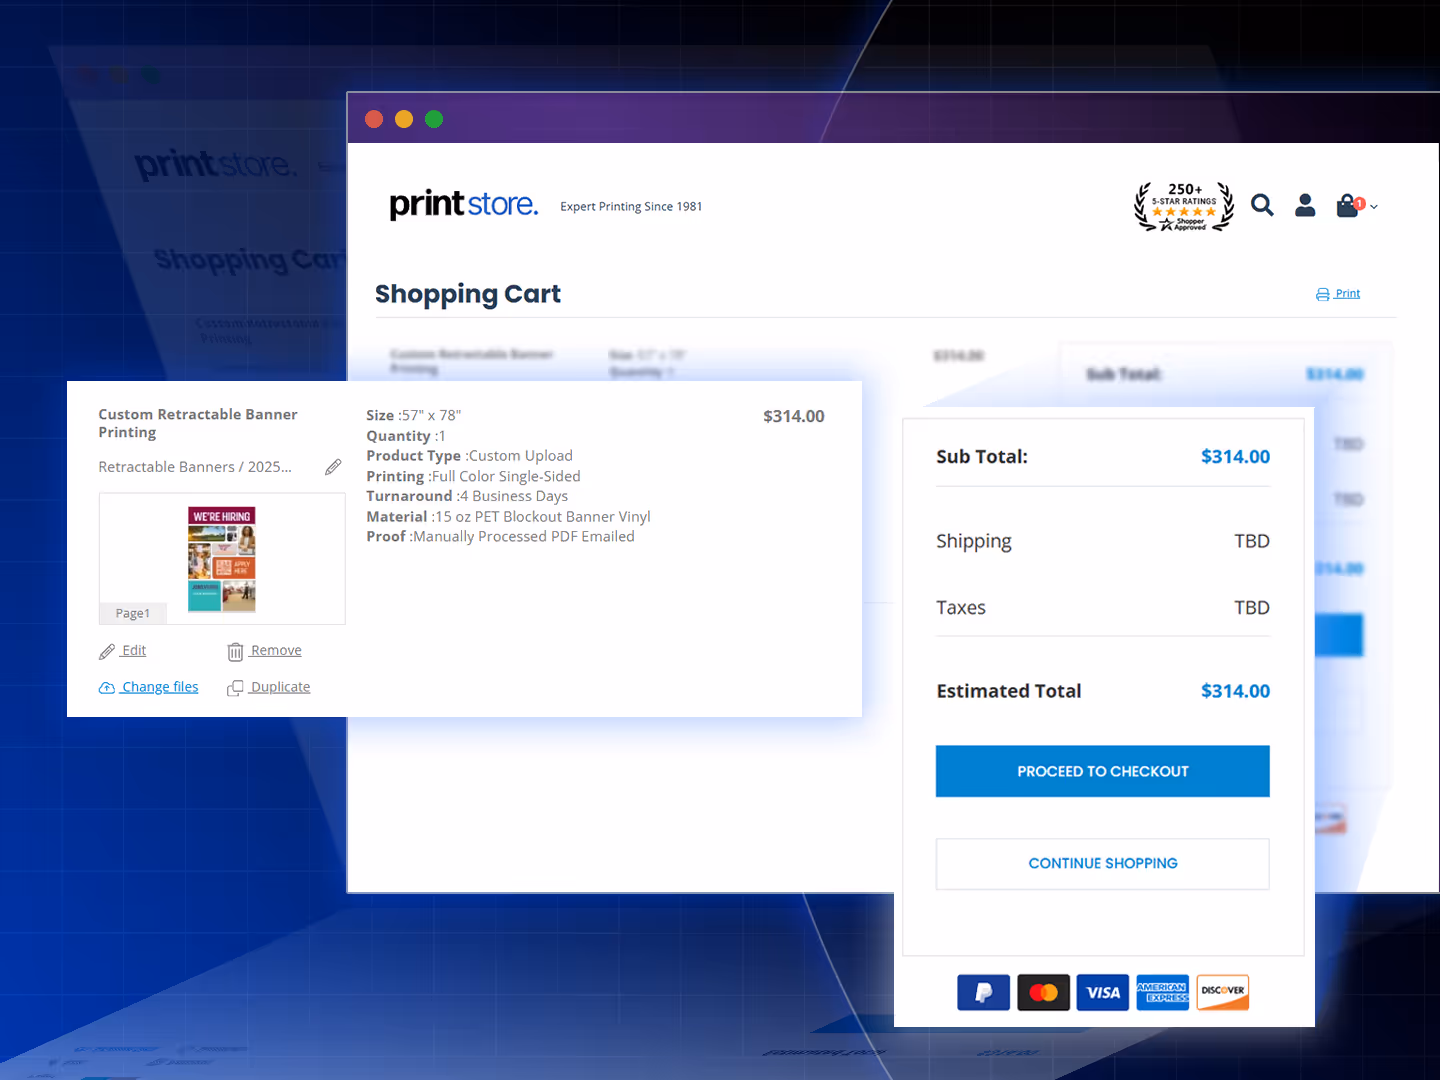Open the search magnifier icon
The image size is (1440, 1080).
(1262, 205)
